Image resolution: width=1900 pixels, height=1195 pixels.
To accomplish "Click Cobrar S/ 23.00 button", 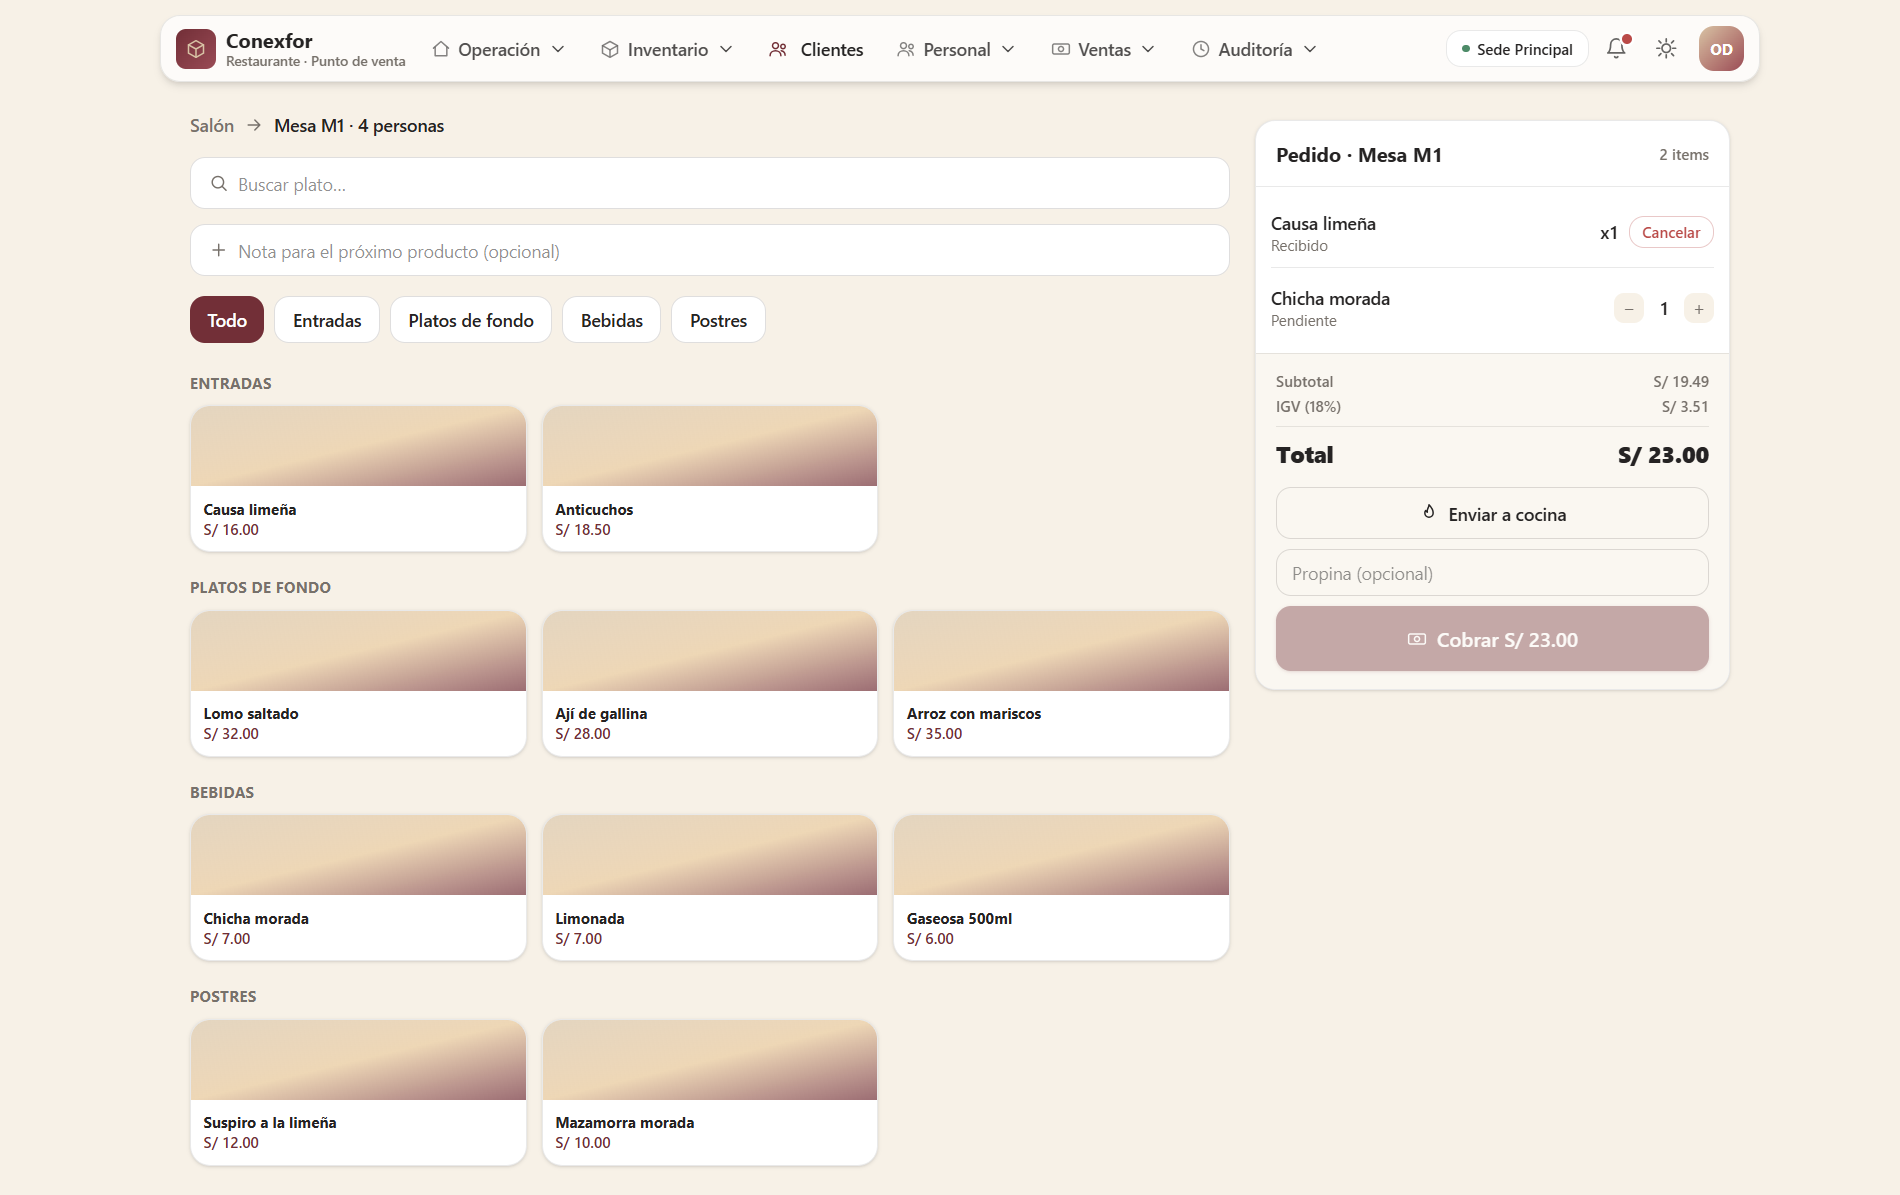I will point(1492,640).
